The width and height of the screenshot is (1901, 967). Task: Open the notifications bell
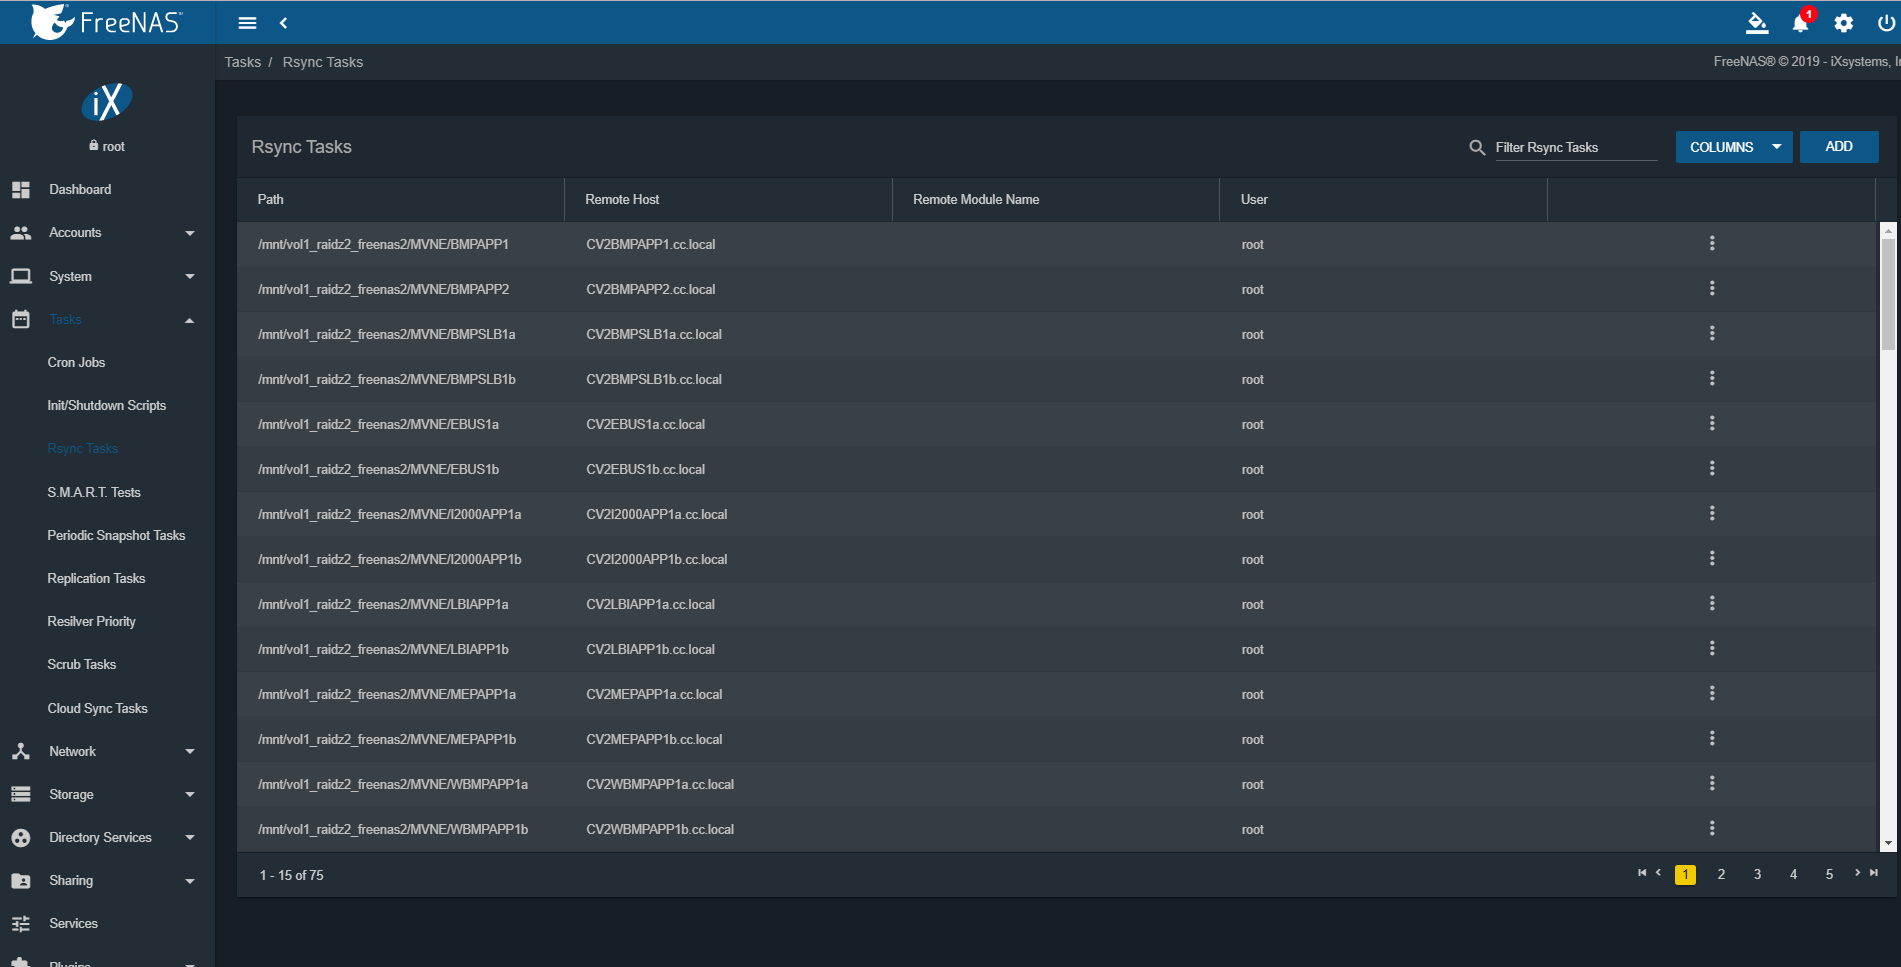pos(1800,23)
